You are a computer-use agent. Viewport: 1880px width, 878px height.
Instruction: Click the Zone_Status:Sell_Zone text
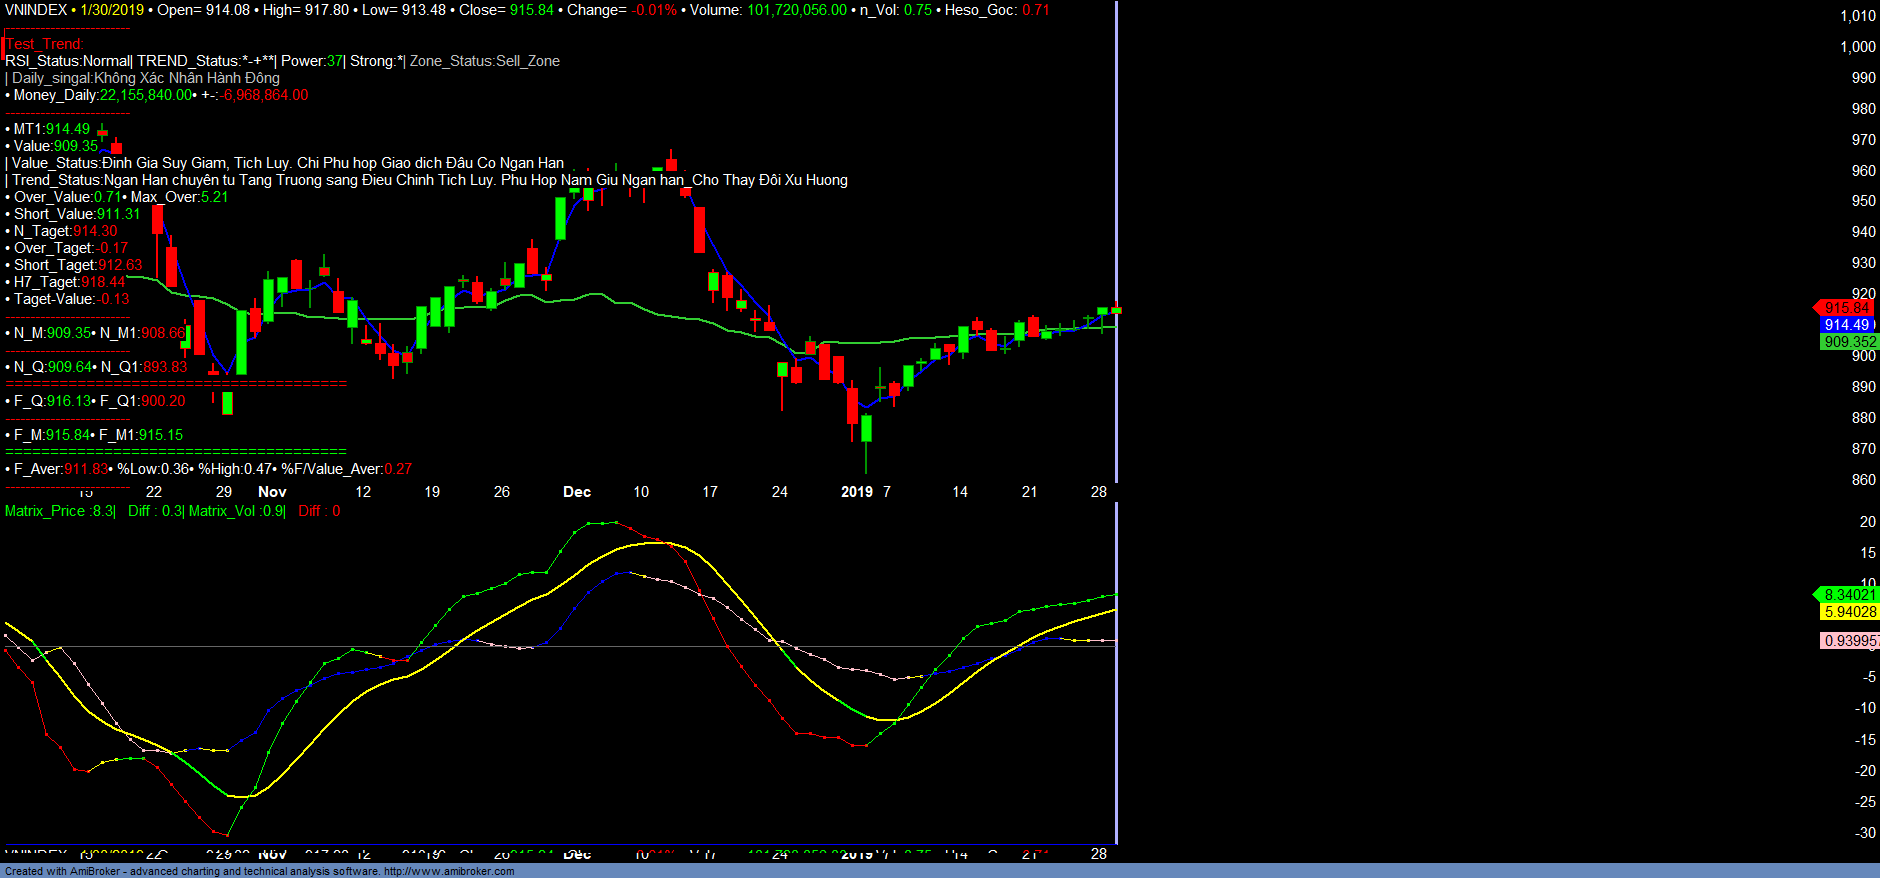(485, 61)
